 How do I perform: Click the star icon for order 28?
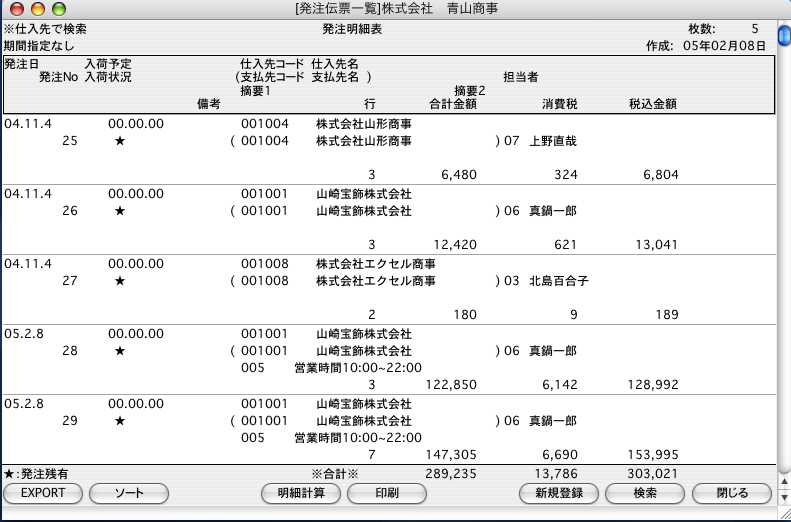click(x=120, y=352)
